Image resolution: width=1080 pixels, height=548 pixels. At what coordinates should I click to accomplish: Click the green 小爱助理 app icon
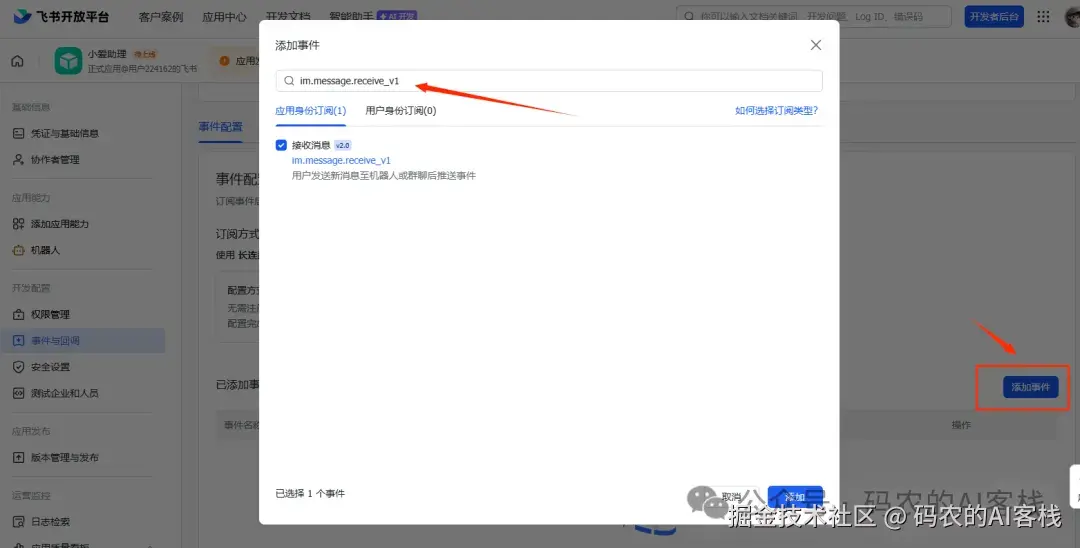(68, 61)
